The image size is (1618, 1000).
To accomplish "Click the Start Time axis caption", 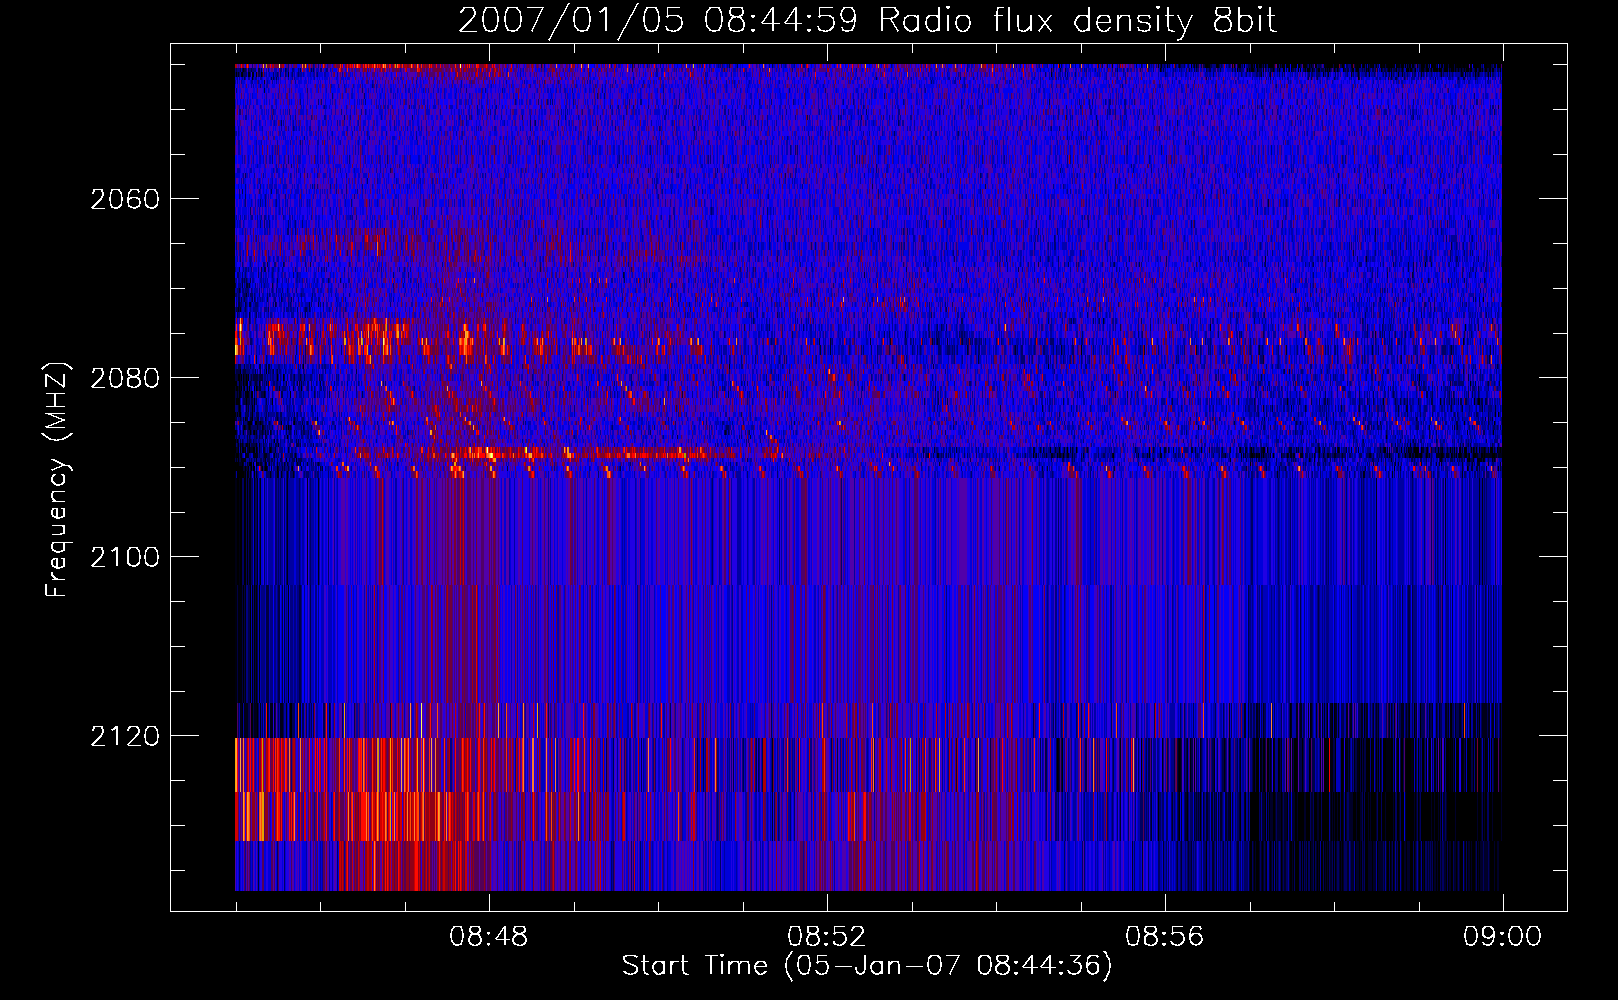I will (867, 966).
